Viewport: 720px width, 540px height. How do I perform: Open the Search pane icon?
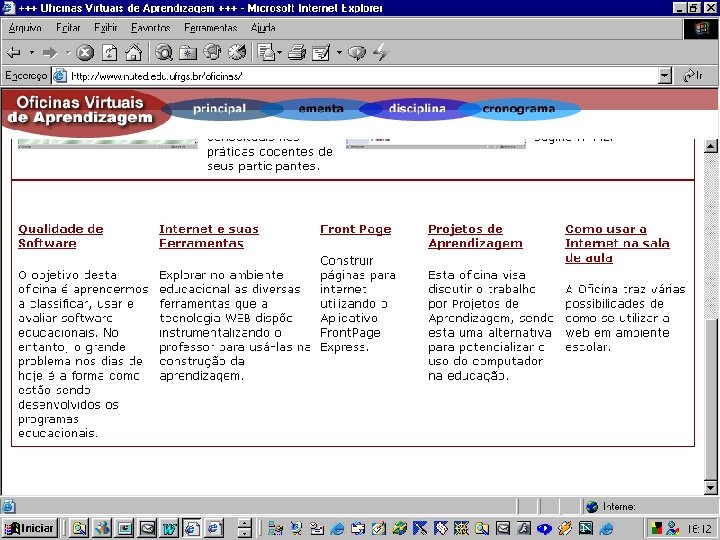[164, 53]
